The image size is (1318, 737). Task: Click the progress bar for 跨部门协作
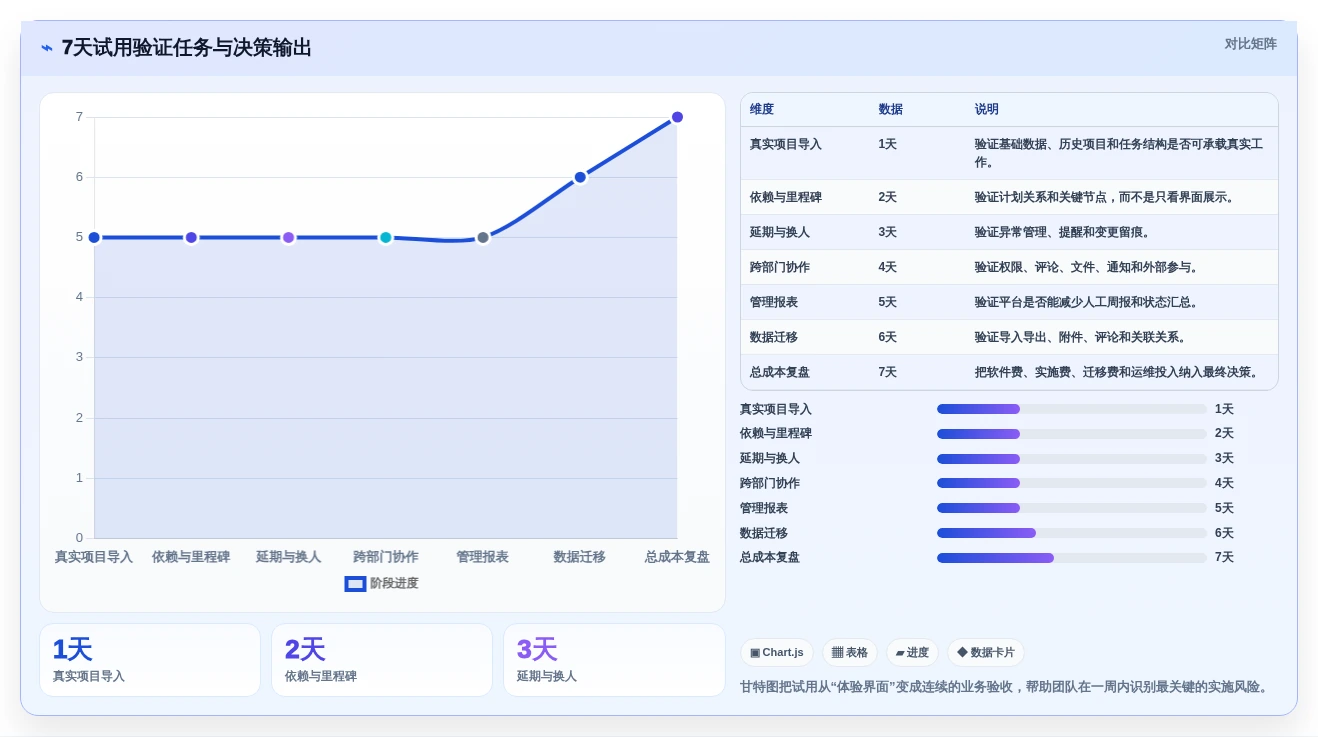[x=1071, y=483]
